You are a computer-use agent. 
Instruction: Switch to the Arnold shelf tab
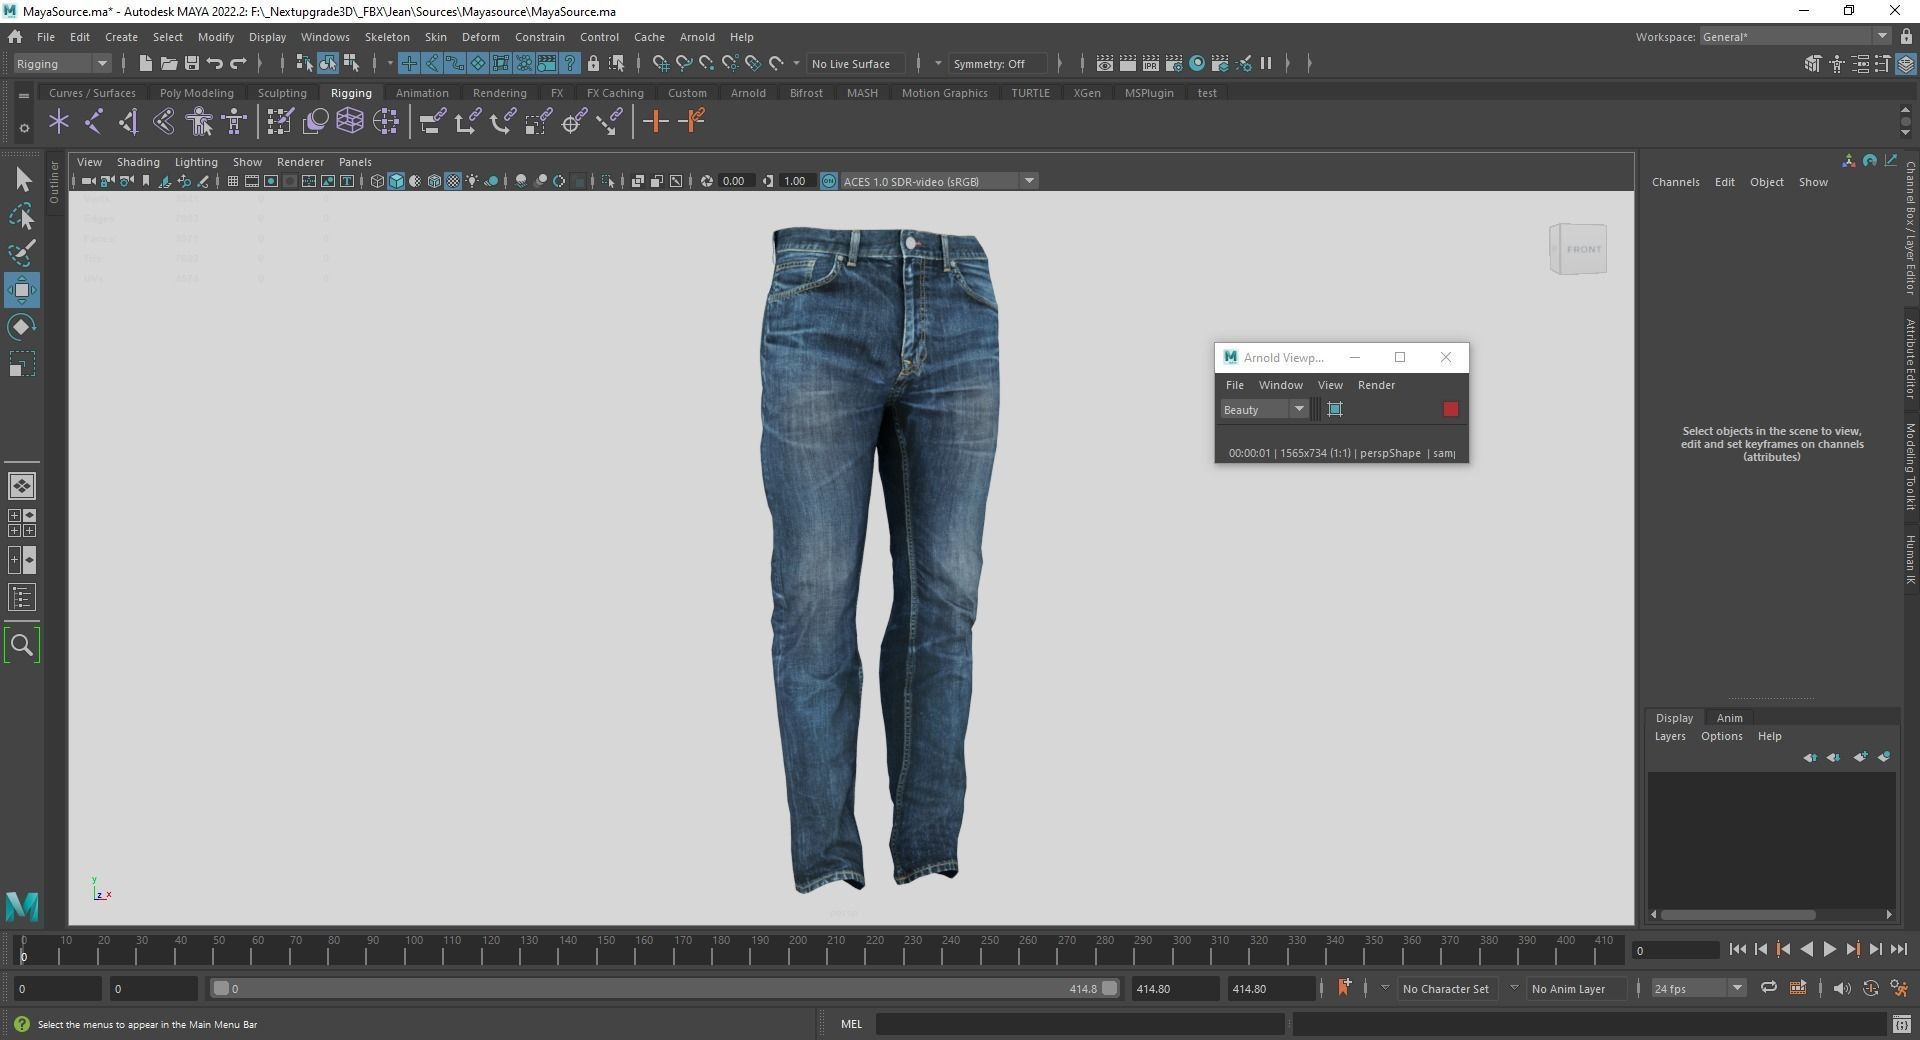748,93
